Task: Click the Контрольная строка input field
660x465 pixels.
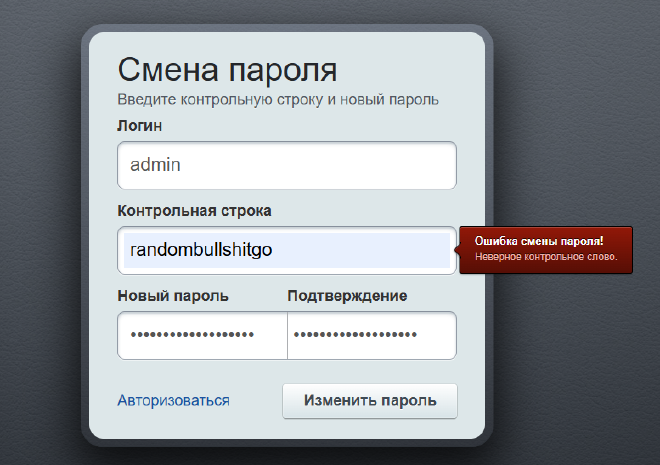Action: coord(287,250)
